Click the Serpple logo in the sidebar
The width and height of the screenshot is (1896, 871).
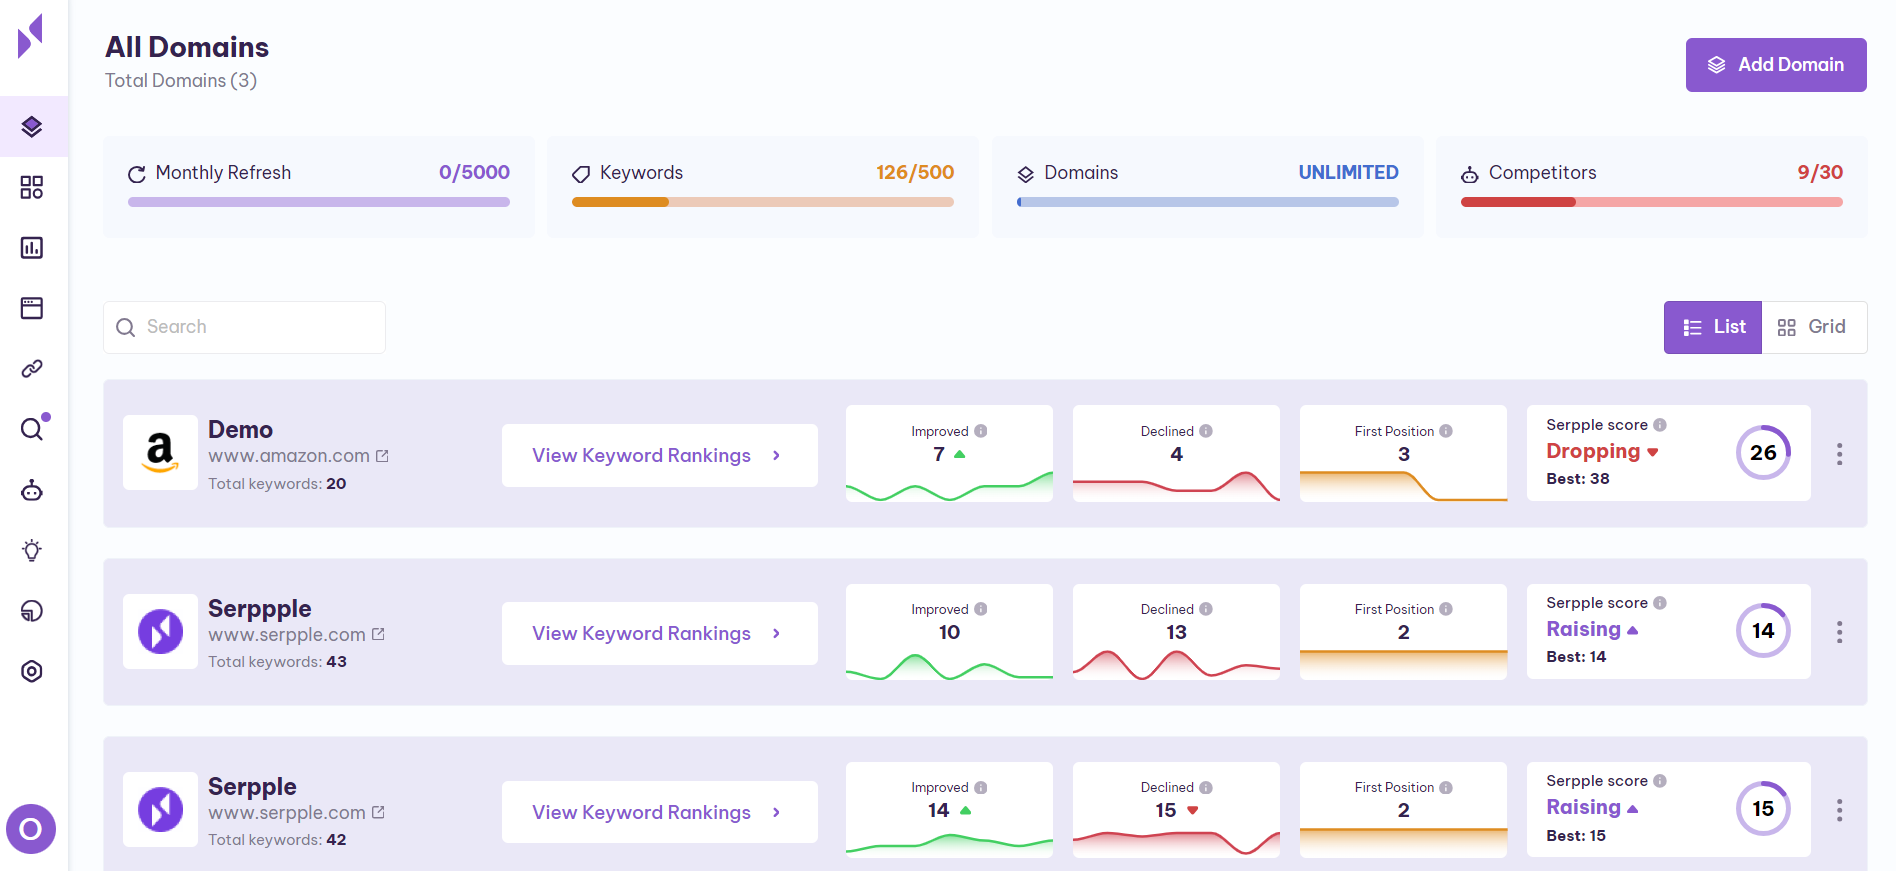[31, 36]
